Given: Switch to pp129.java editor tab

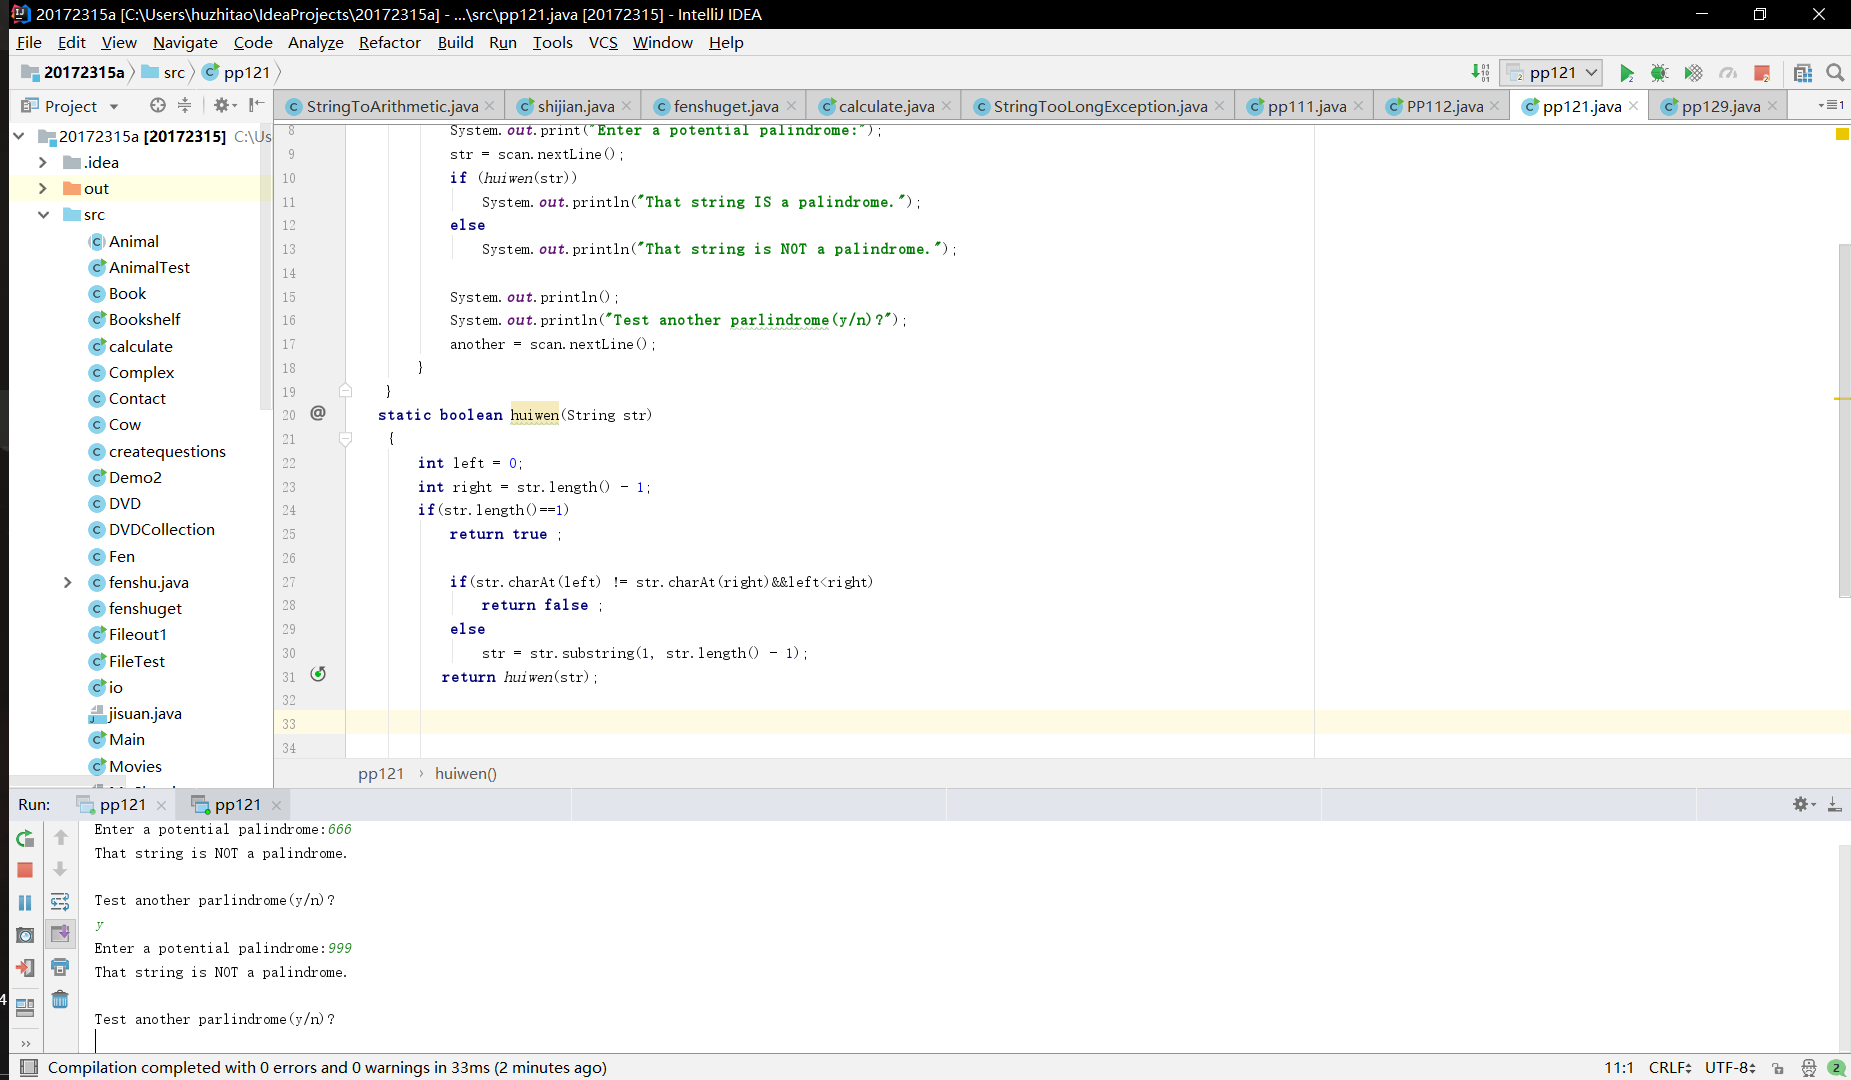Looking at the screenshot, I should pos(1720,106).
